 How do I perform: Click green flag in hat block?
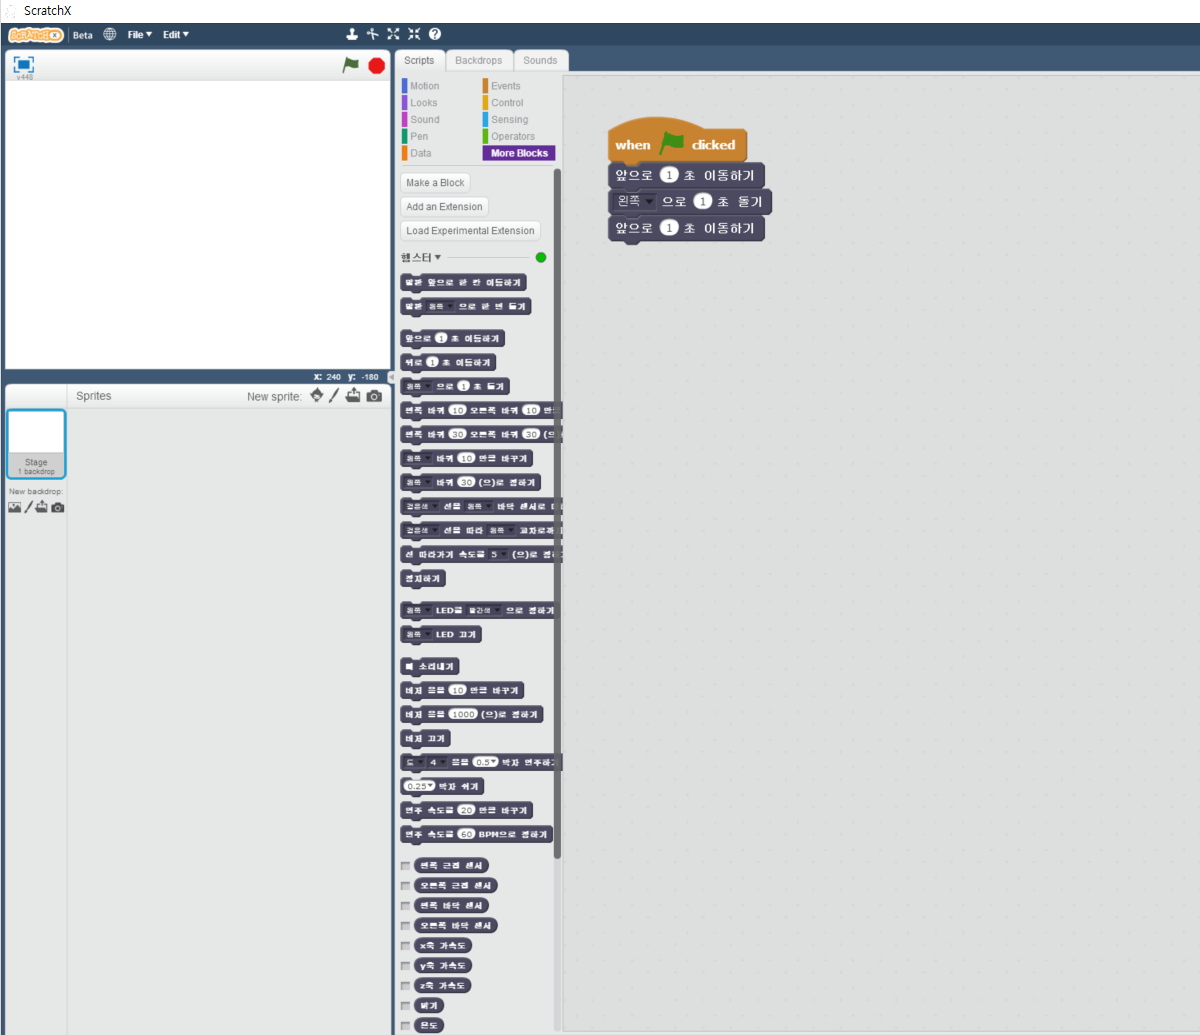pyautogui.click(x=672, y=144)
